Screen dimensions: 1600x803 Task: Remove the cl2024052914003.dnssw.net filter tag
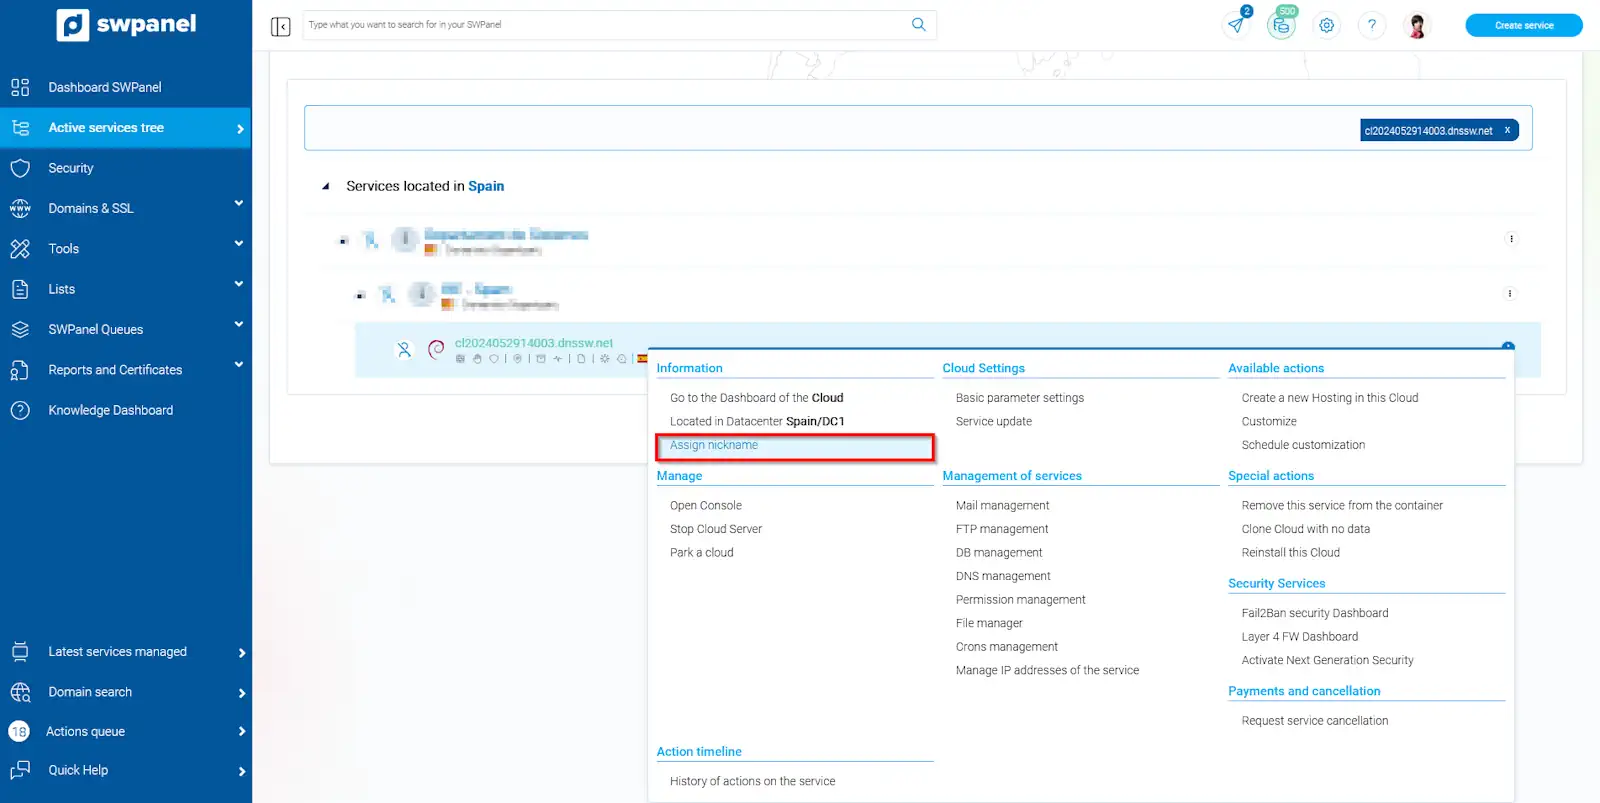(x=1507, y=130)
